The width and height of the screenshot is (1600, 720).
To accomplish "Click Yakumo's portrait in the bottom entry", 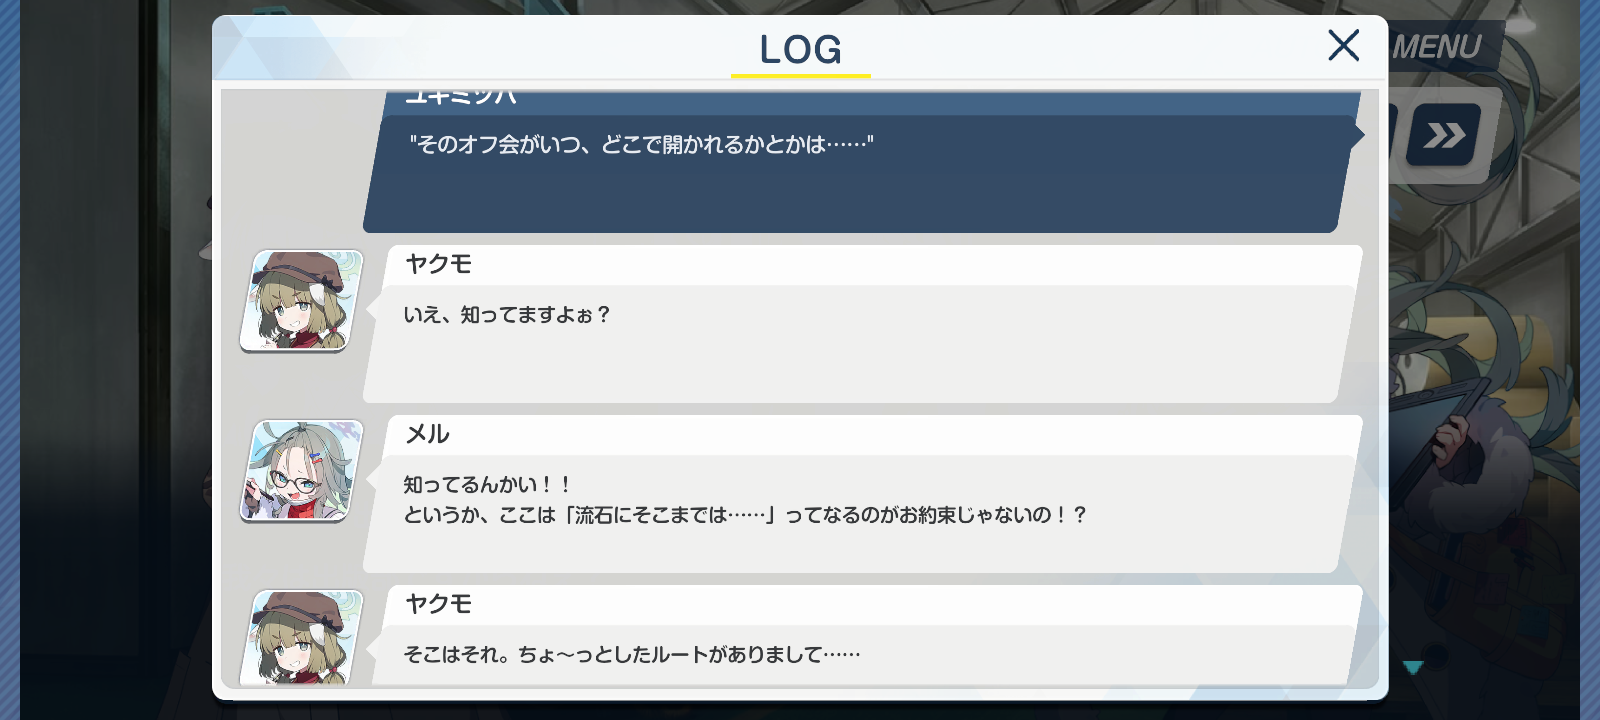I will tap(301, 637).
